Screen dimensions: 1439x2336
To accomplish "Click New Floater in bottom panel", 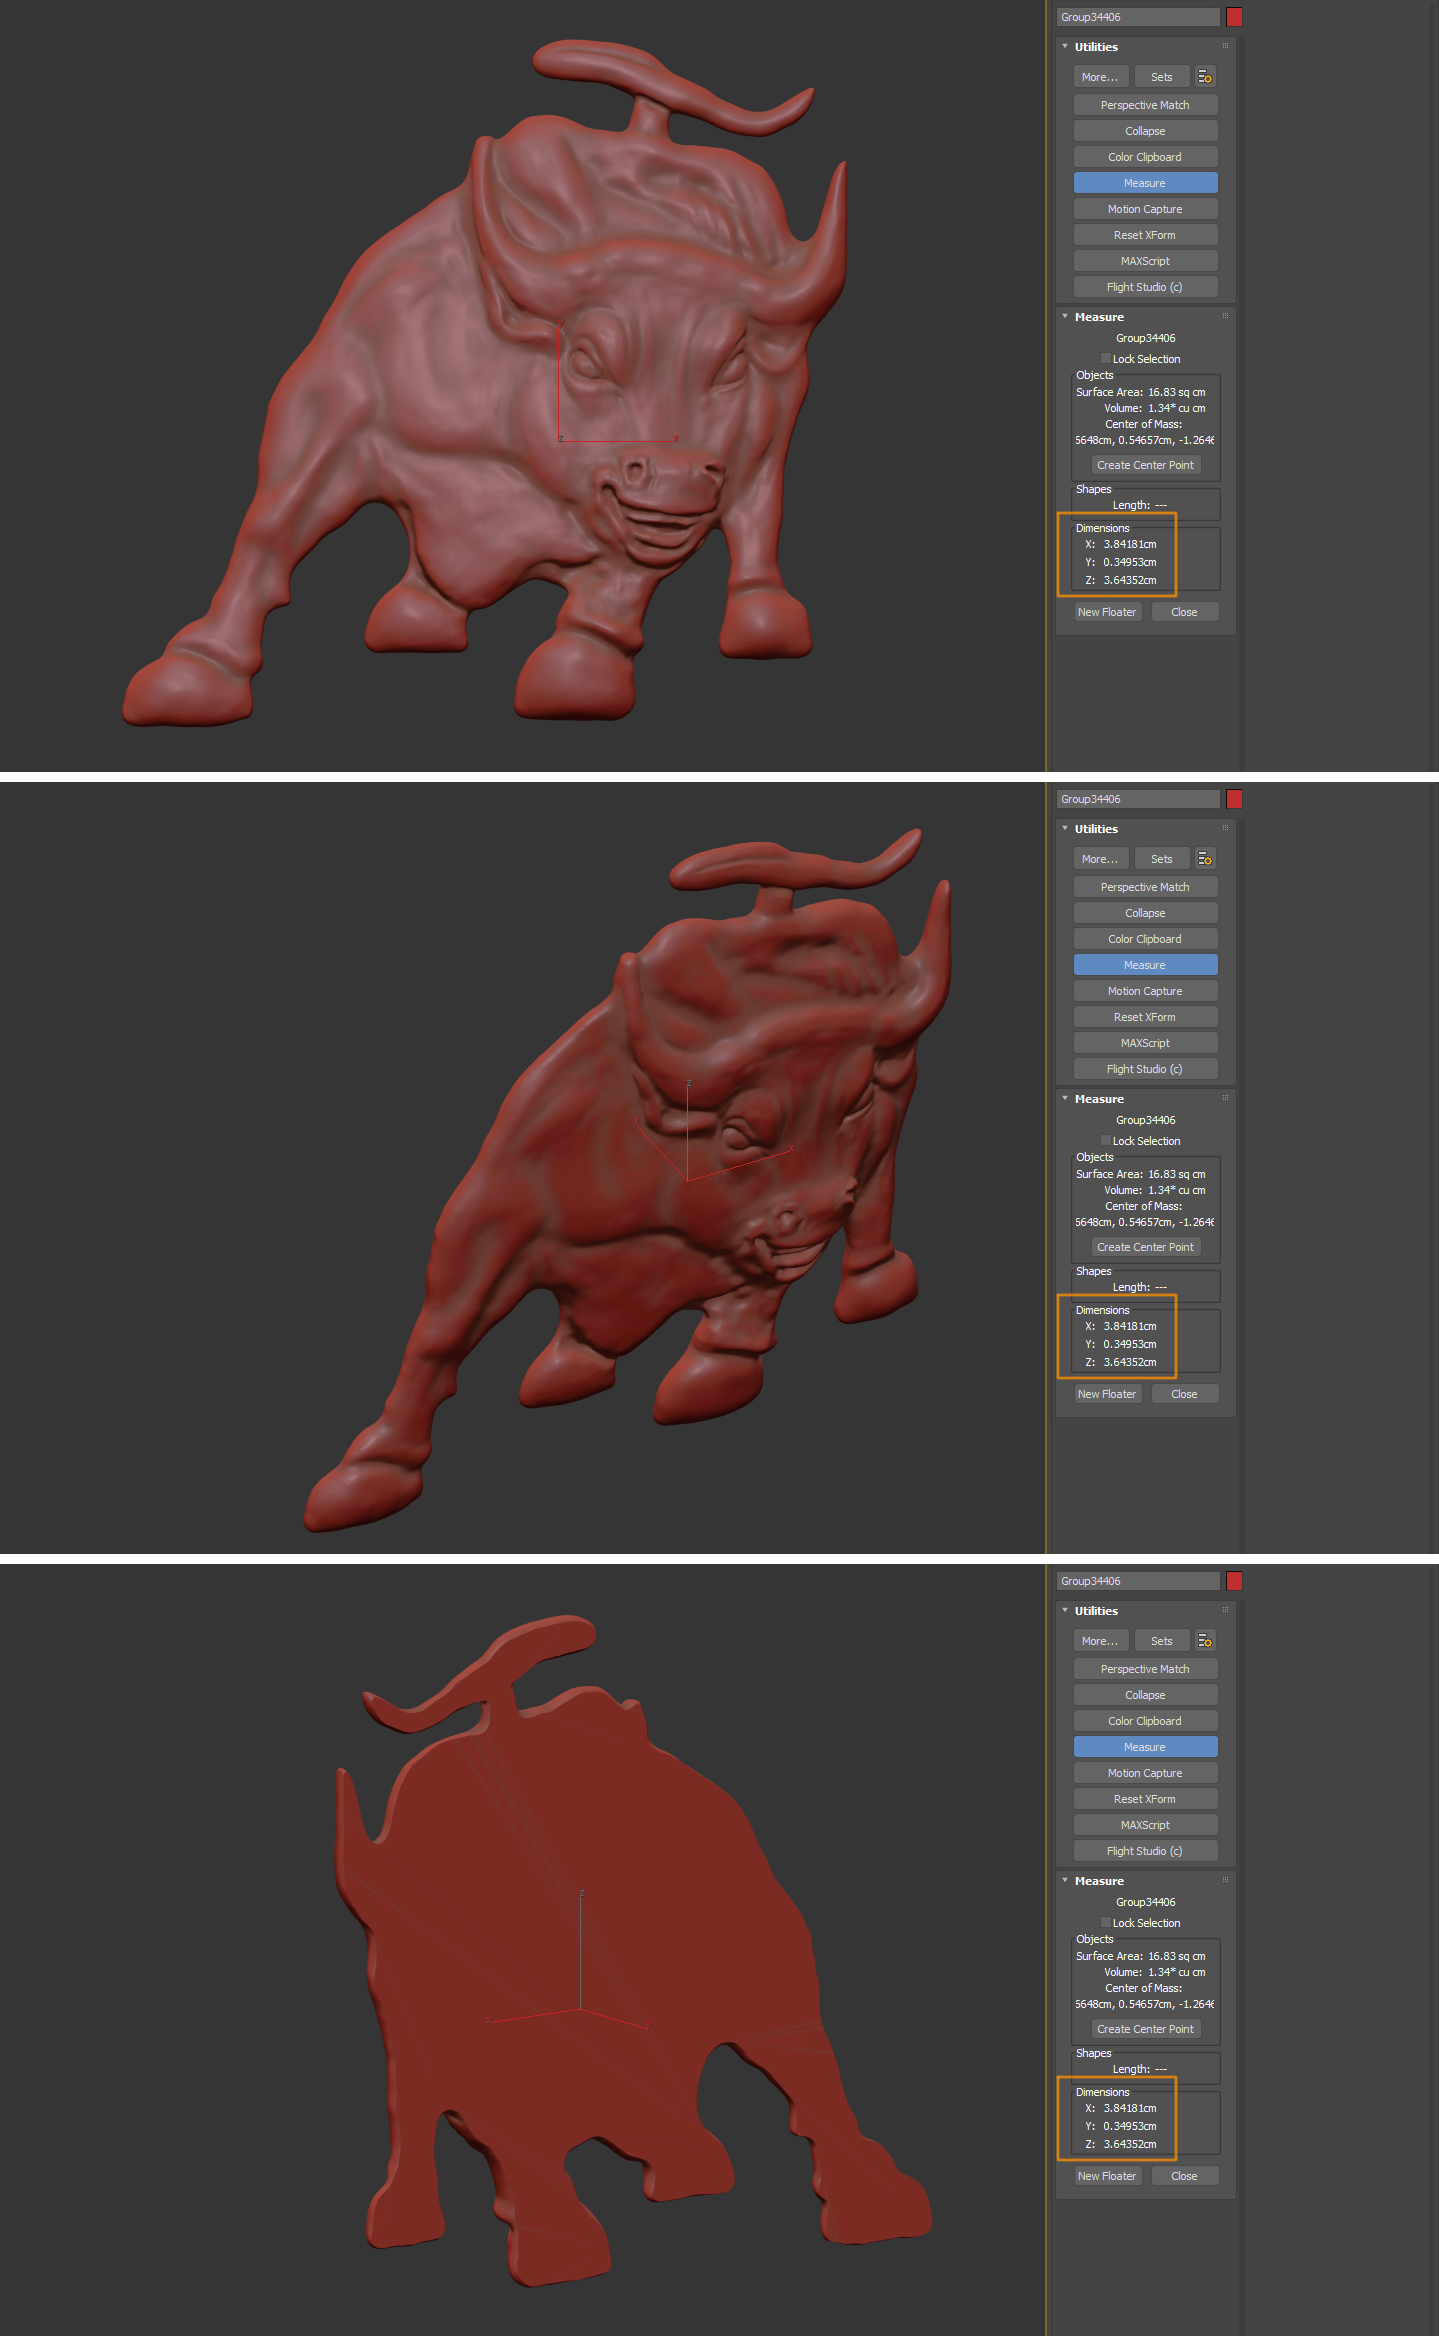I will click(x=1108, y=2176).
